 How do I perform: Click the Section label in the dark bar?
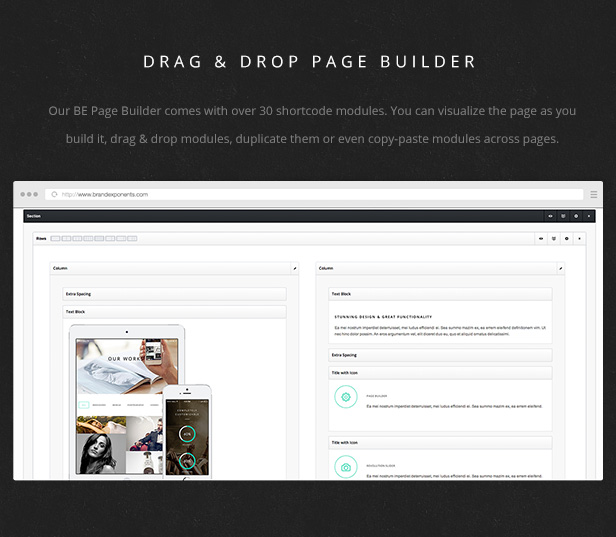click(34, 216)
